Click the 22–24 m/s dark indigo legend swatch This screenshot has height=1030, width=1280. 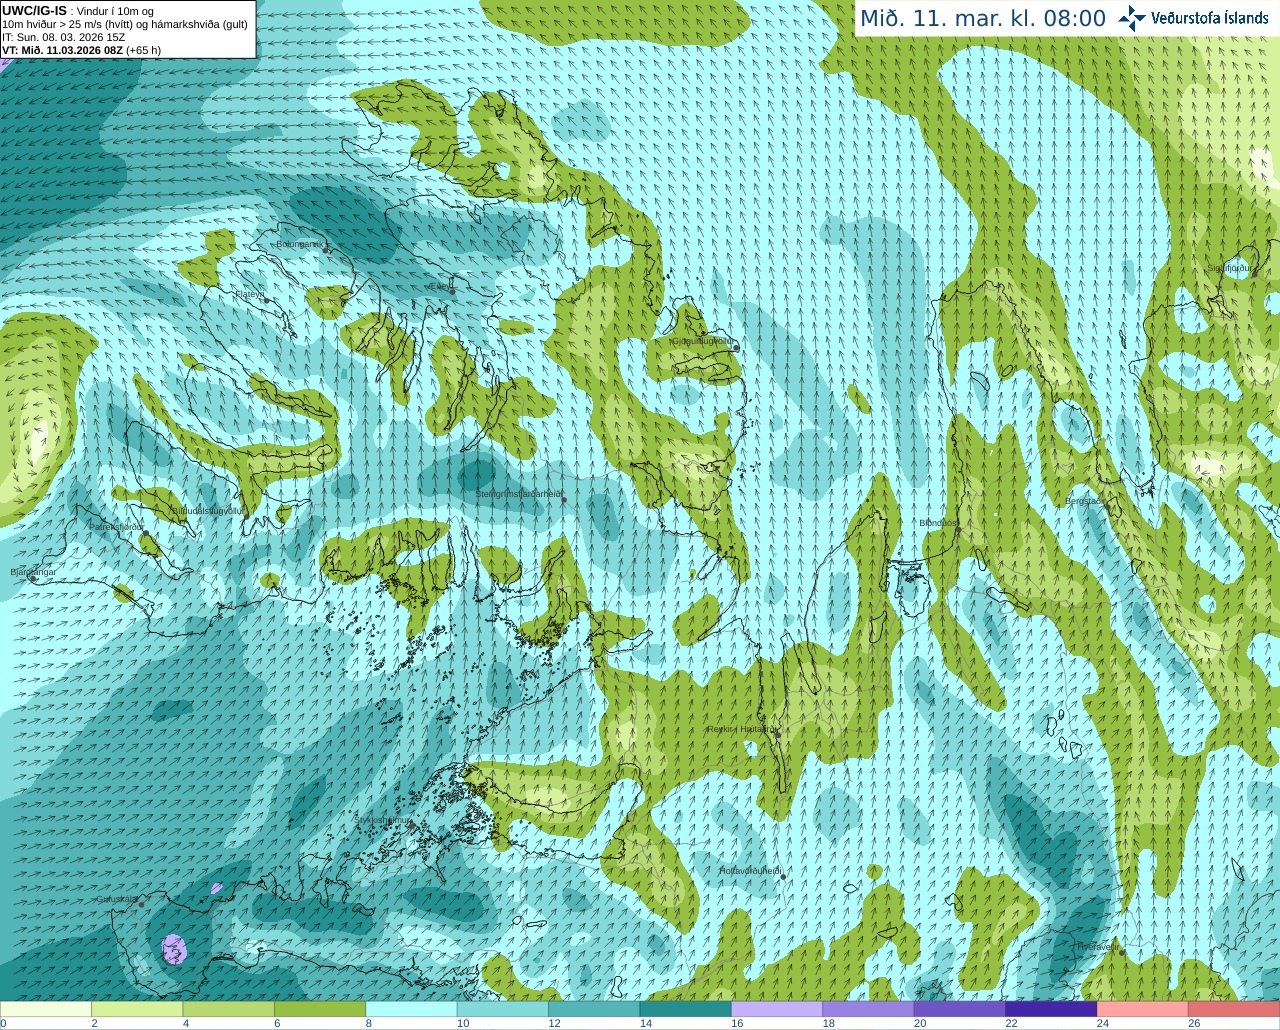tap(1051, 1009)
